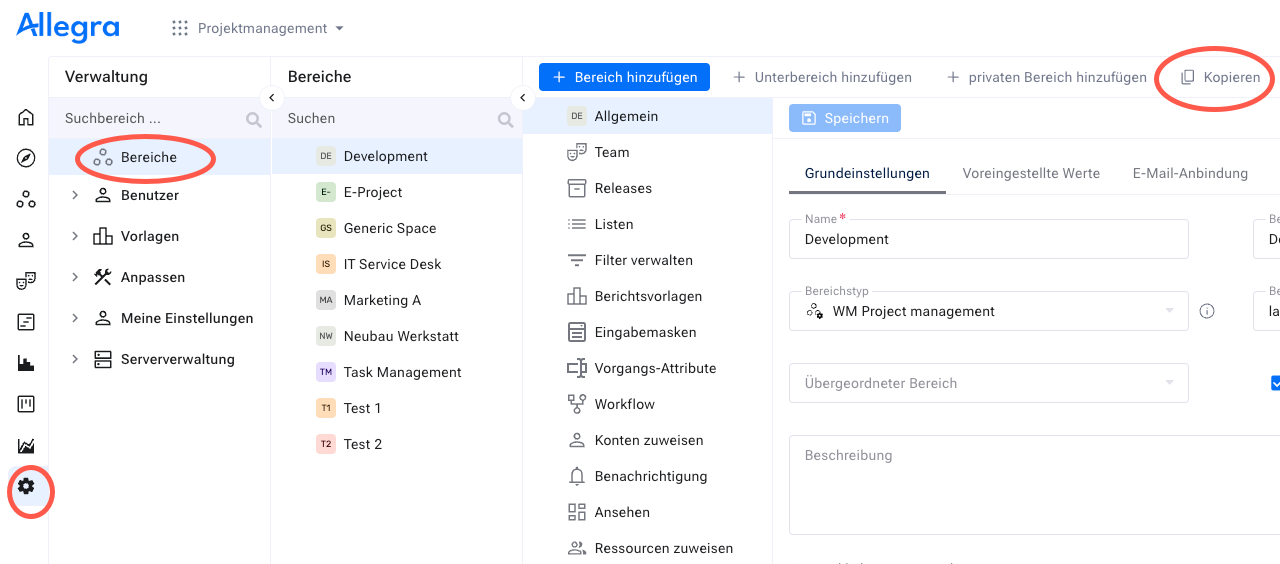
Task: Expand the Serververwaltung tree node
Action: click(75, 360)
